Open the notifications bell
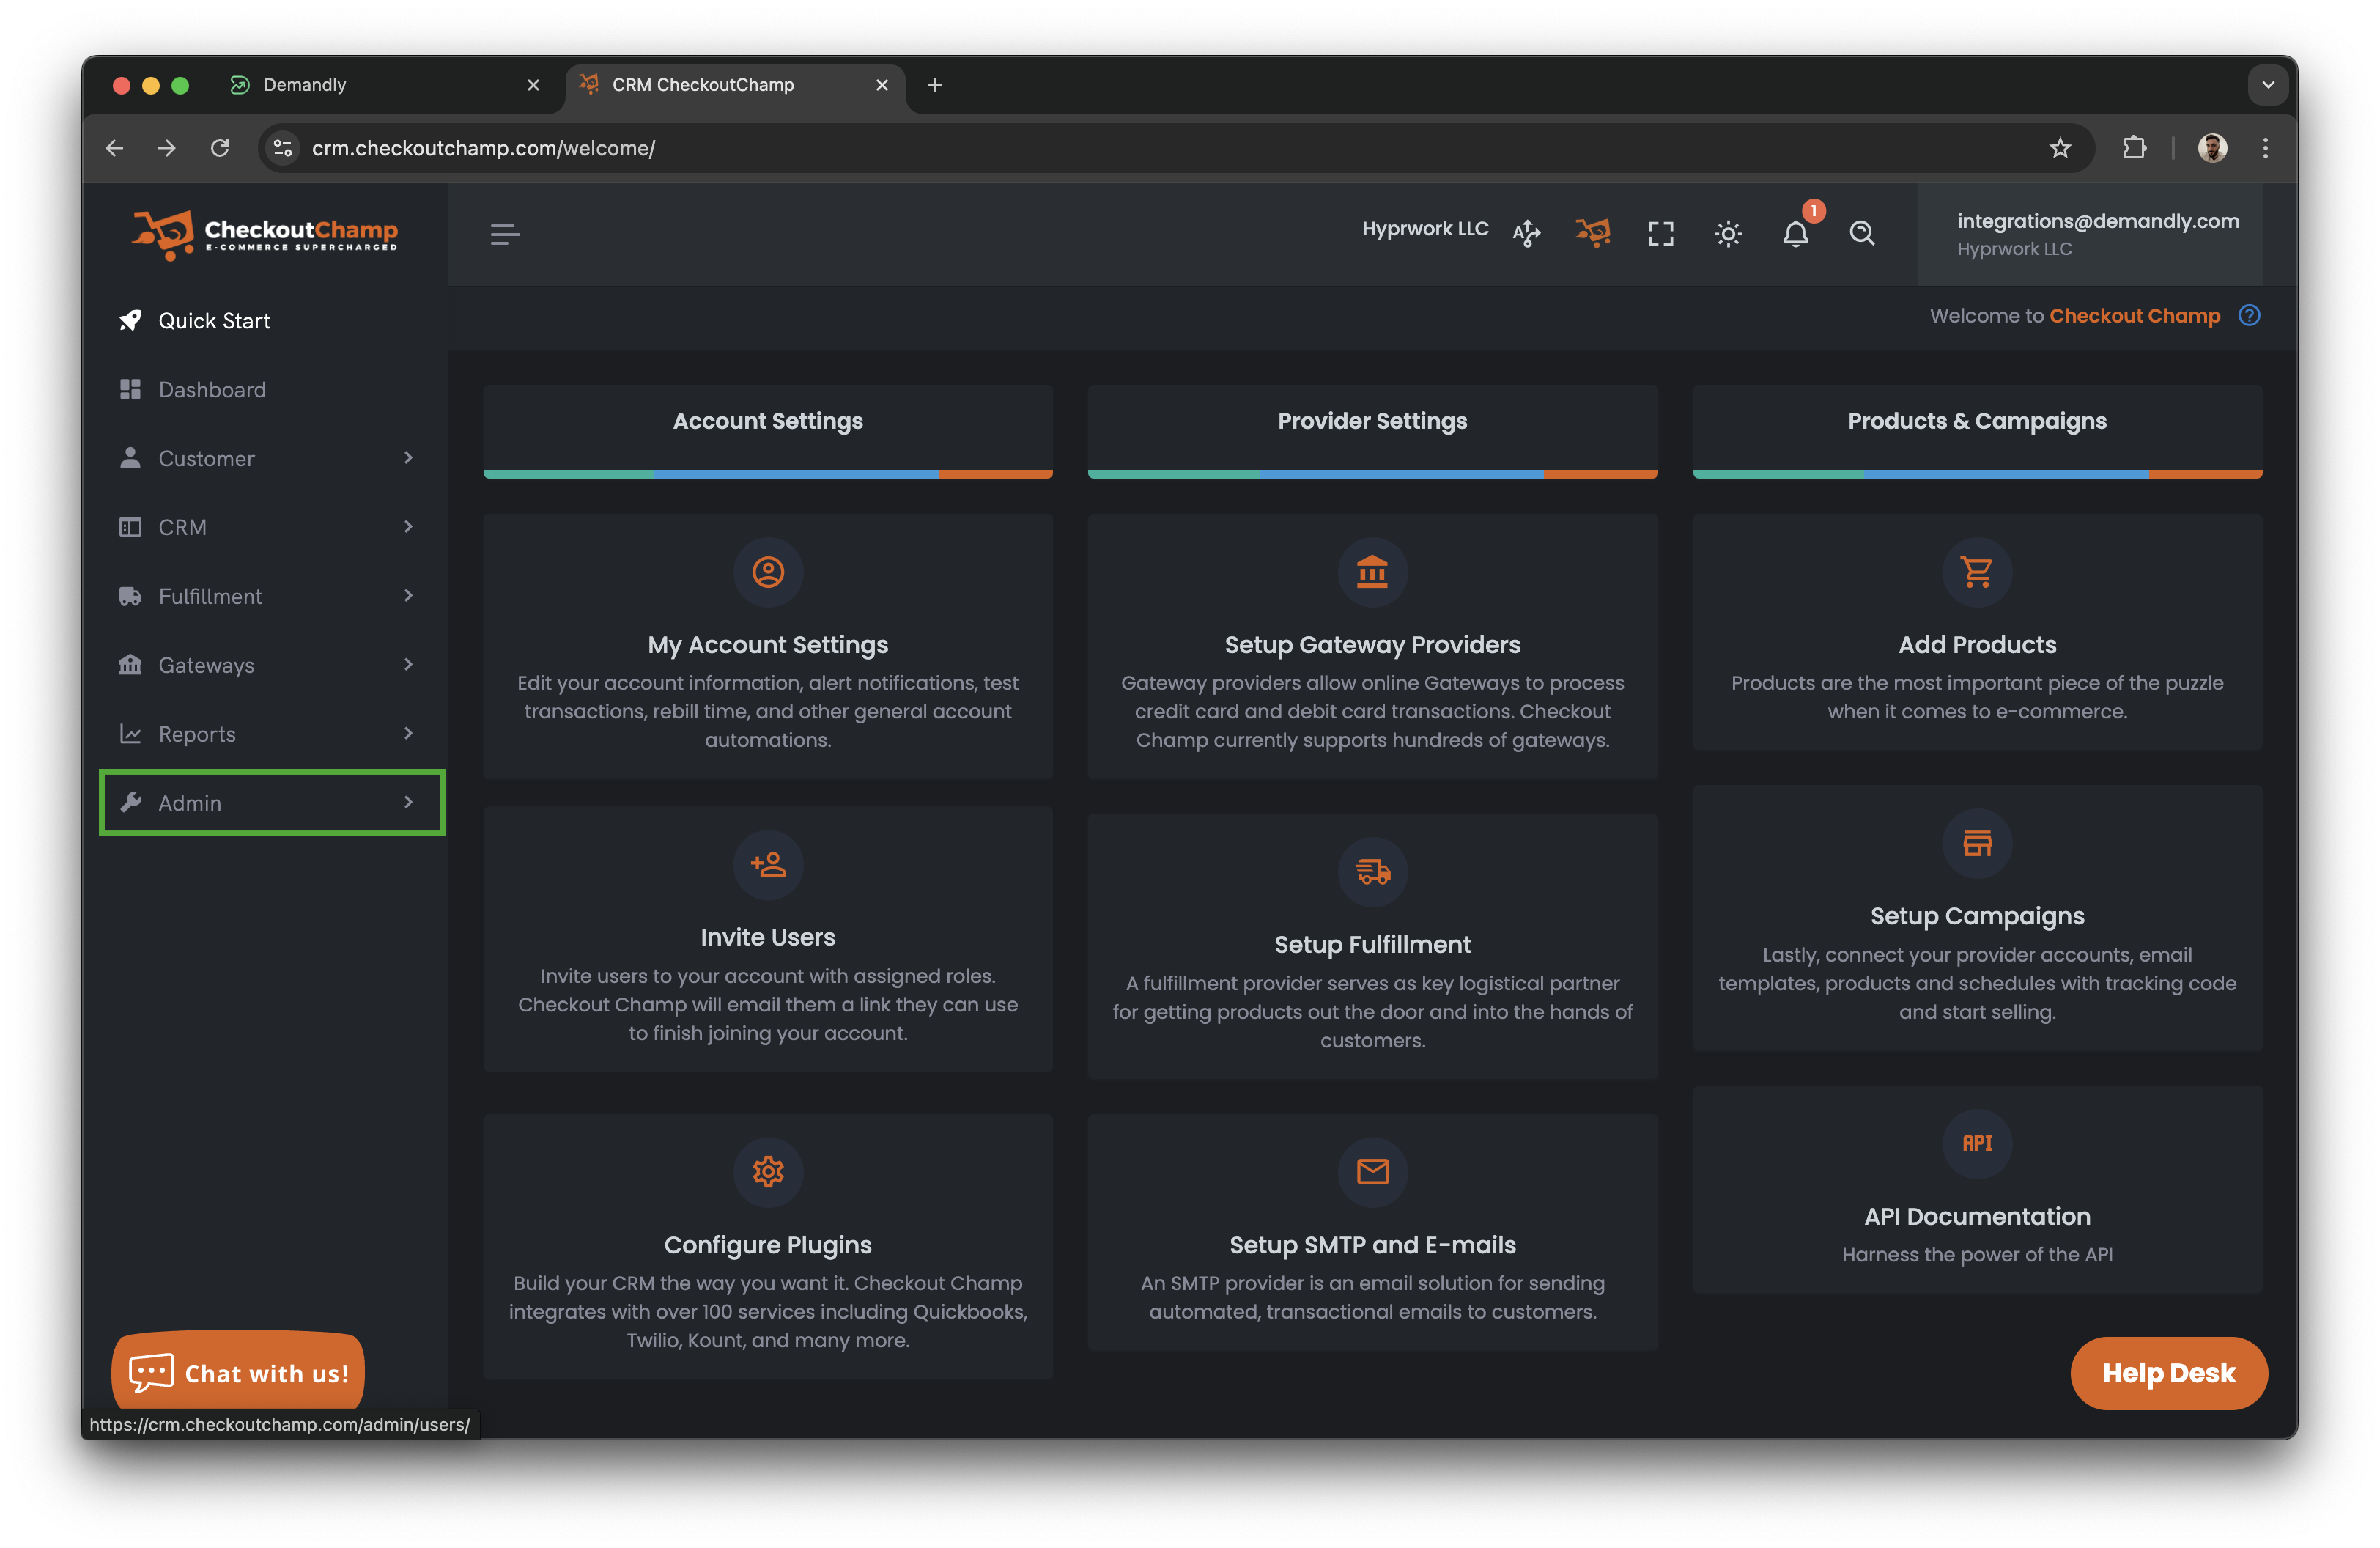Viewport: 2380px width, 1548px height. point(1796,234)
